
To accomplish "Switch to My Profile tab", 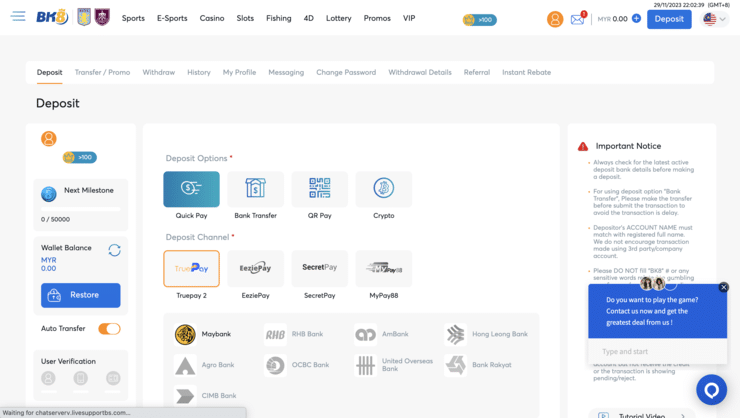I will point(239,73).
